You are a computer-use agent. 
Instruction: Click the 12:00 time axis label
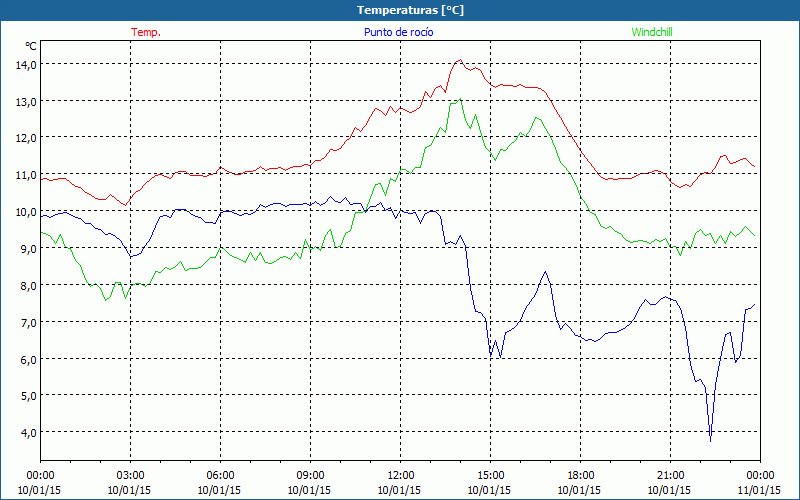click(401, 476)
